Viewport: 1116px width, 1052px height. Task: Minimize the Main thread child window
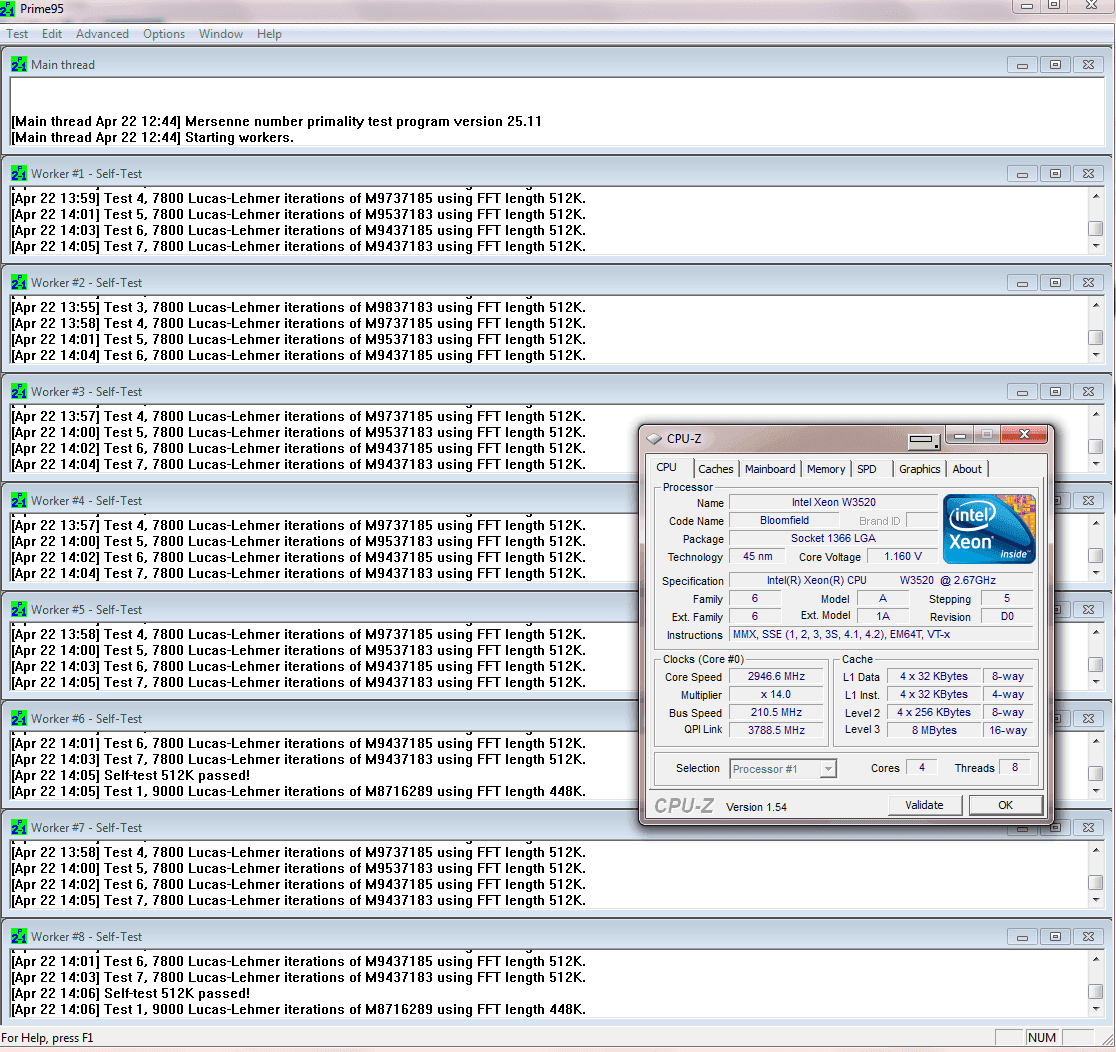[x=1022, y=65]
